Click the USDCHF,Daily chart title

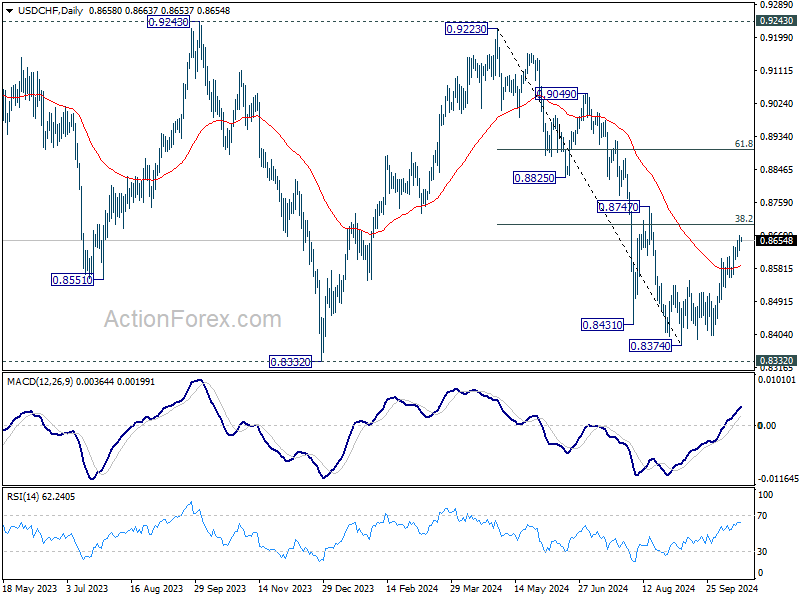point(51,10)
